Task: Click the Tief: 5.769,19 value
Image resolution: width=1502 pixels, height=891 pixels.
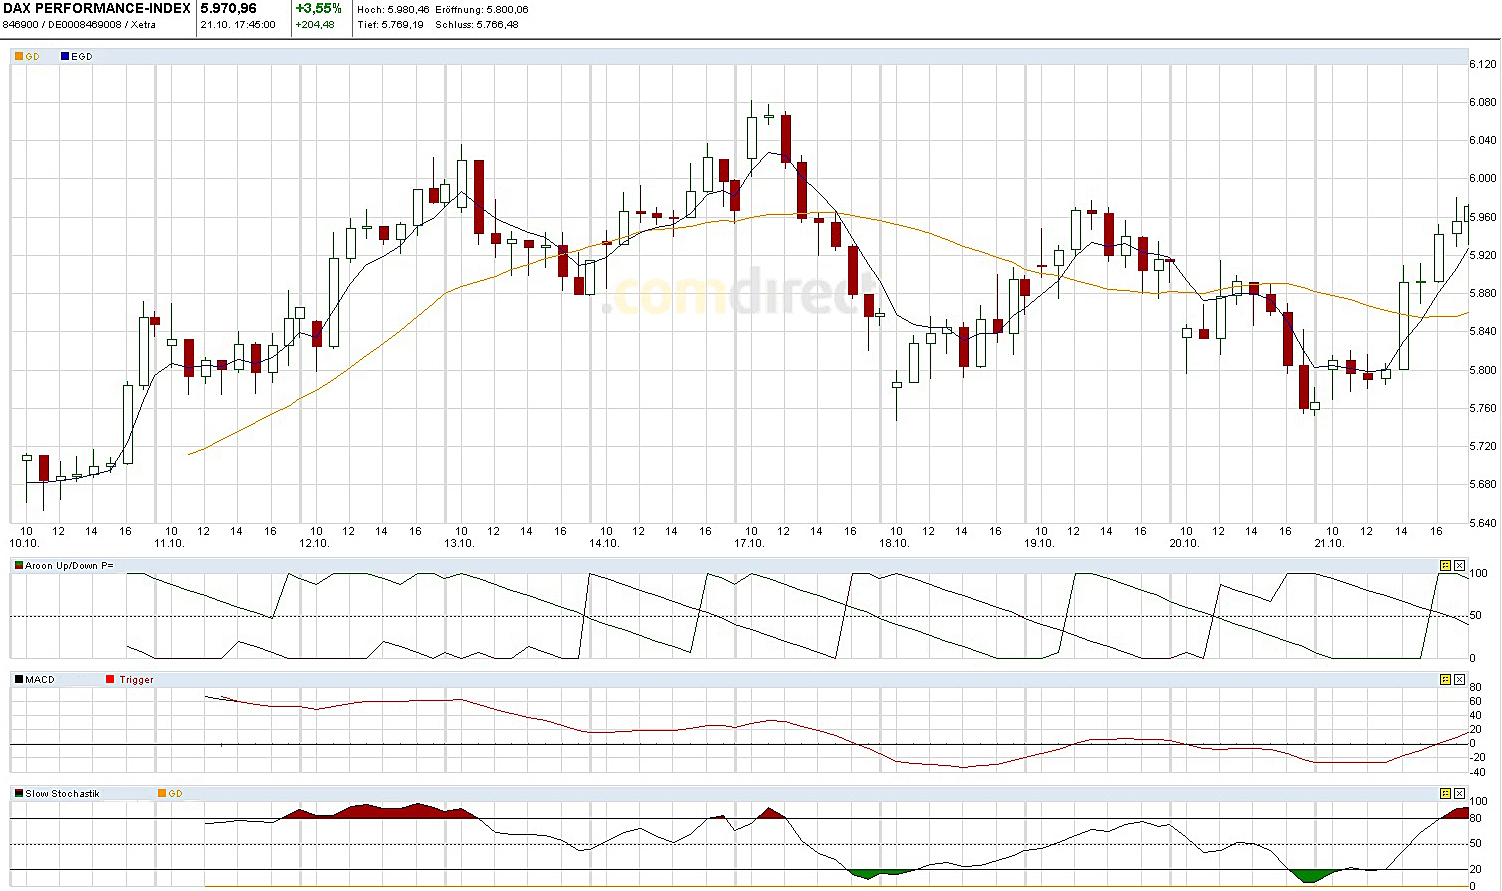Action: (392, 25)
